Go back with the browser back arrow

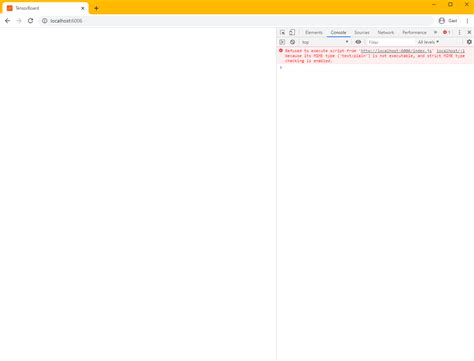pyautogui.click(x=7, y=21)
